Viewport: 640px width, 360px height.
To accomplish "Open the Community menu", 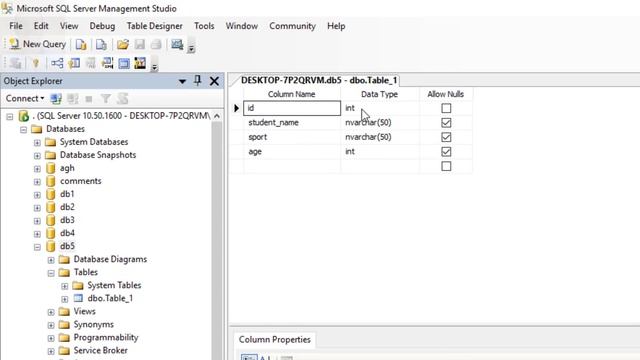I will coord(292,26).
